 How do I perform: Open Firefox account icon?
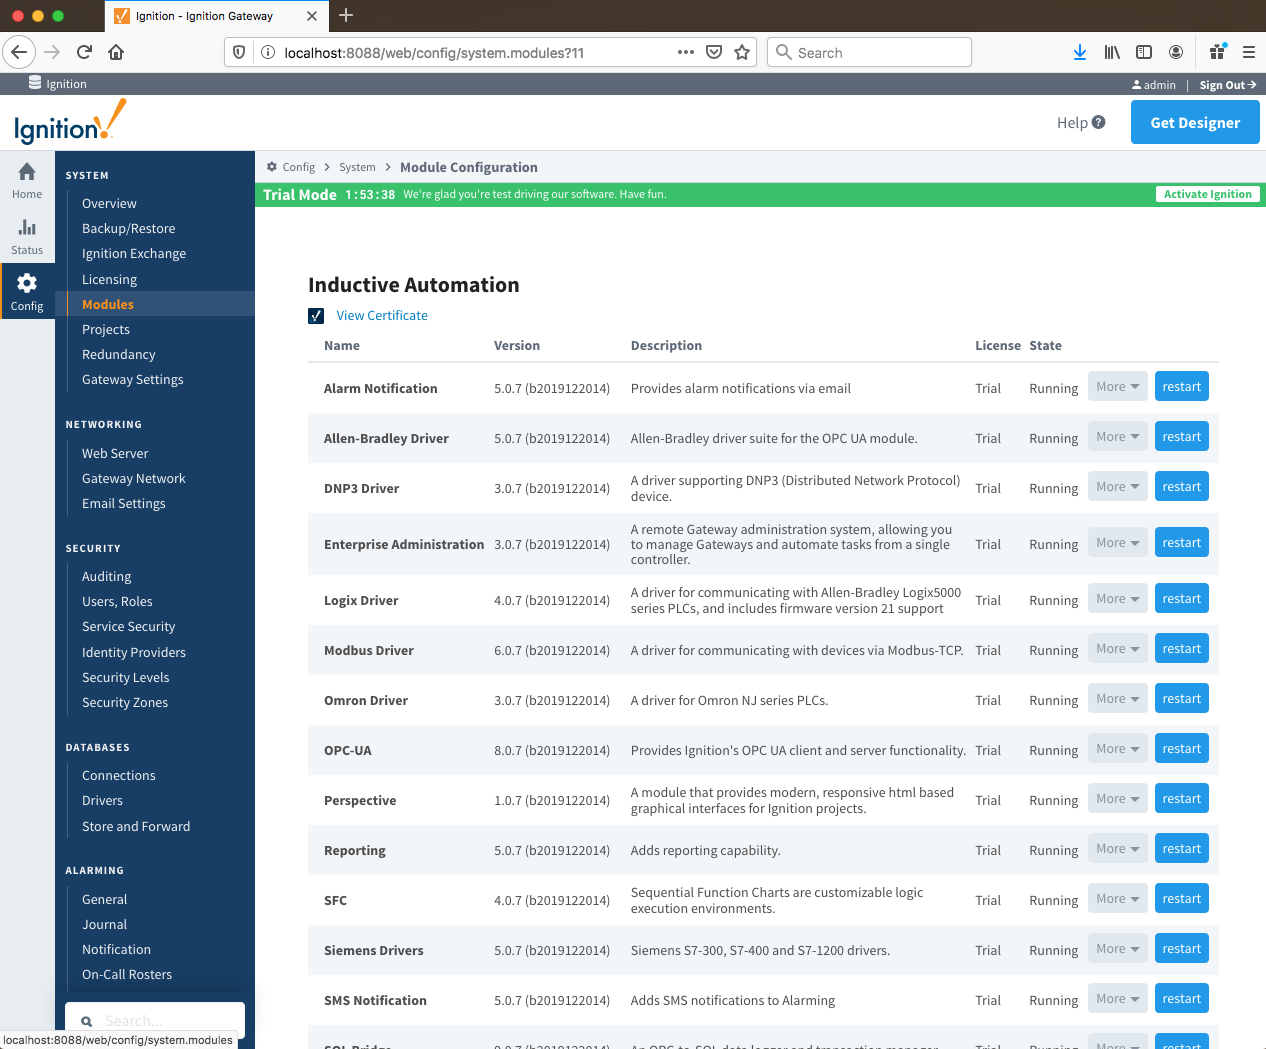coord(1176,52)
